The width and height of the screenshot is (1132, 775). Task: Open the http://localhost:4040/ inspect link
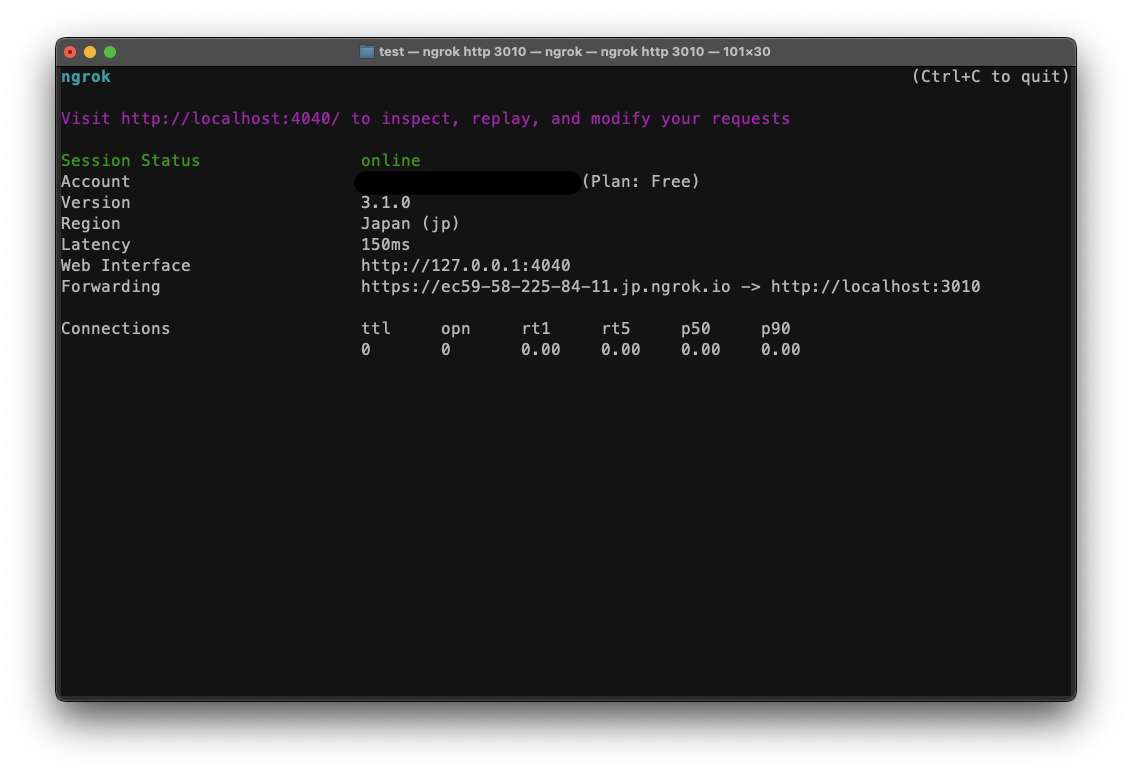(230, 118)
